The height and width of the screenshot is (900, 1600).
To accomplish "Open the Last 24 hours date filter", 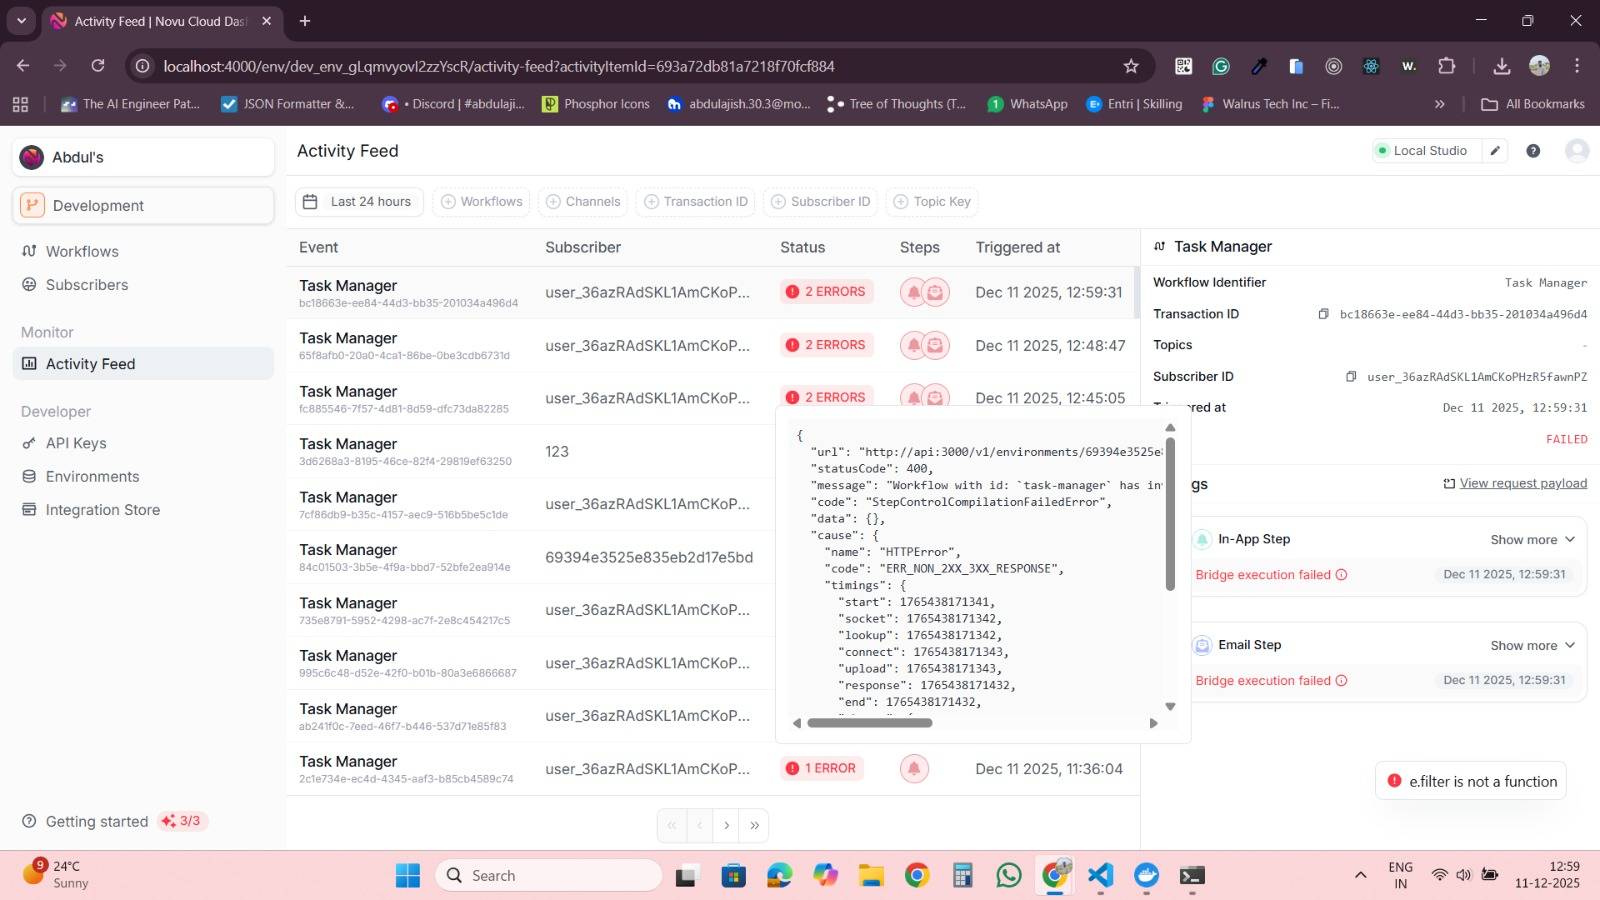I will (x=359, y=201).
